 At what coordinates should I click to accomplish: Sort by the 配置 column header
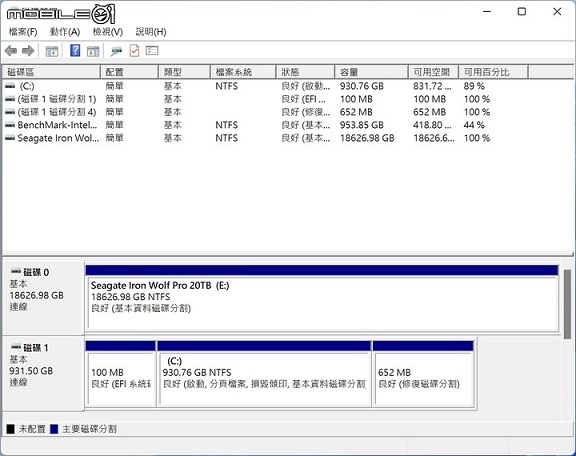coord(129,72)
